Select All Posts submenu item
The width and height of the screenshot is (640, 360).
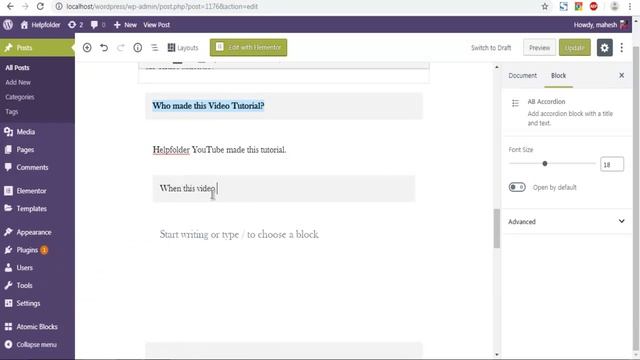pos(18,68)
